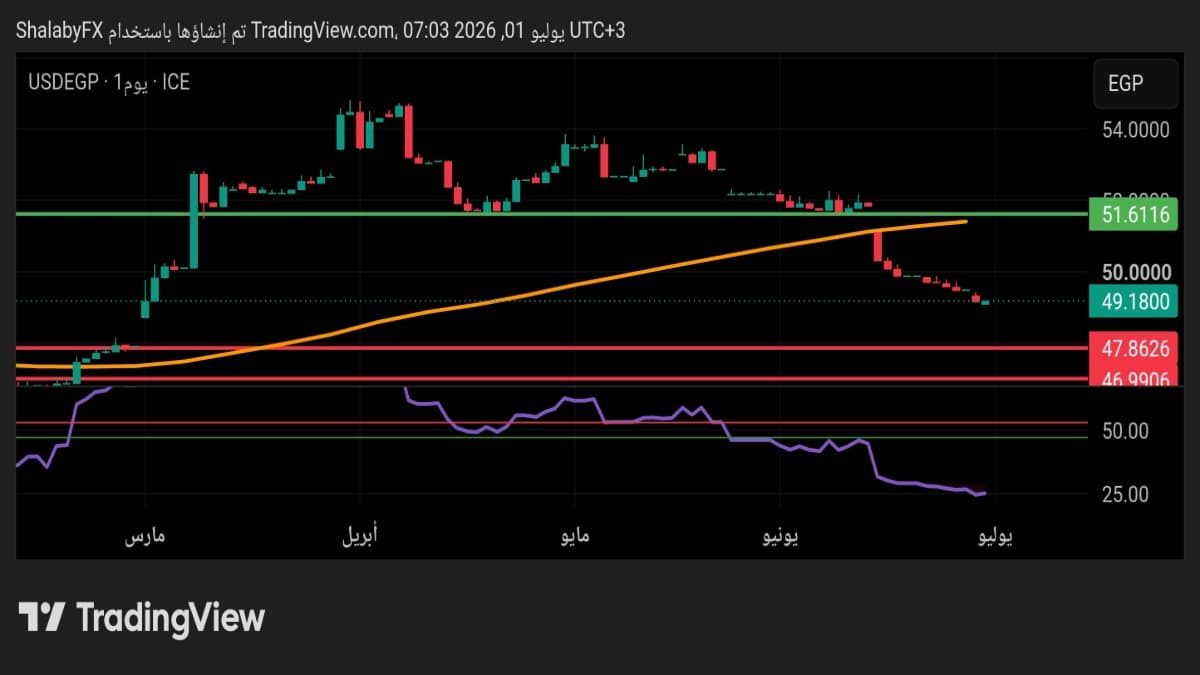The width and height of the screenshot is (1200, 675).
Task: Select the red 47.8626 price label
Action: pyautogui.click(x=1135, y=348)
